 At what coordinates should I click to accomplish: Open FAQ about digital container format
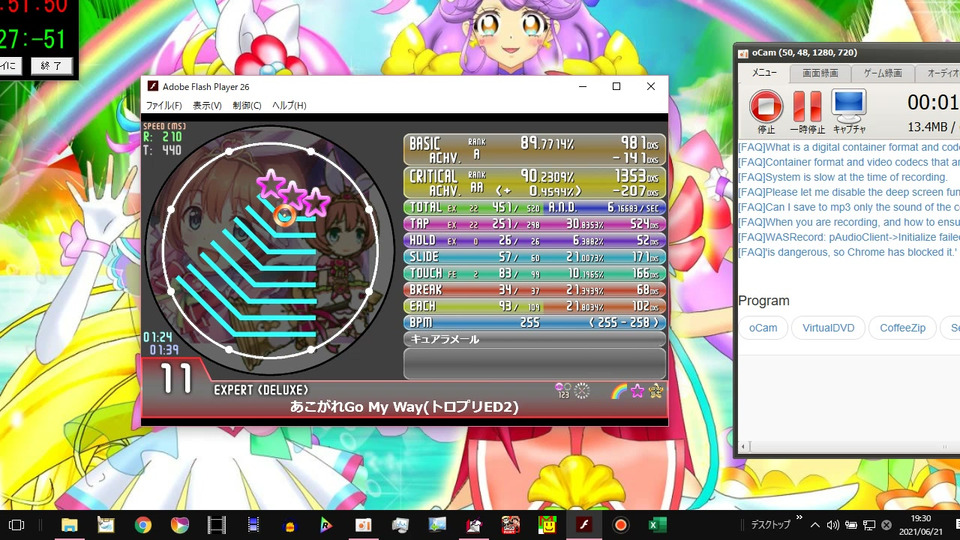click(x=849, y=147)
